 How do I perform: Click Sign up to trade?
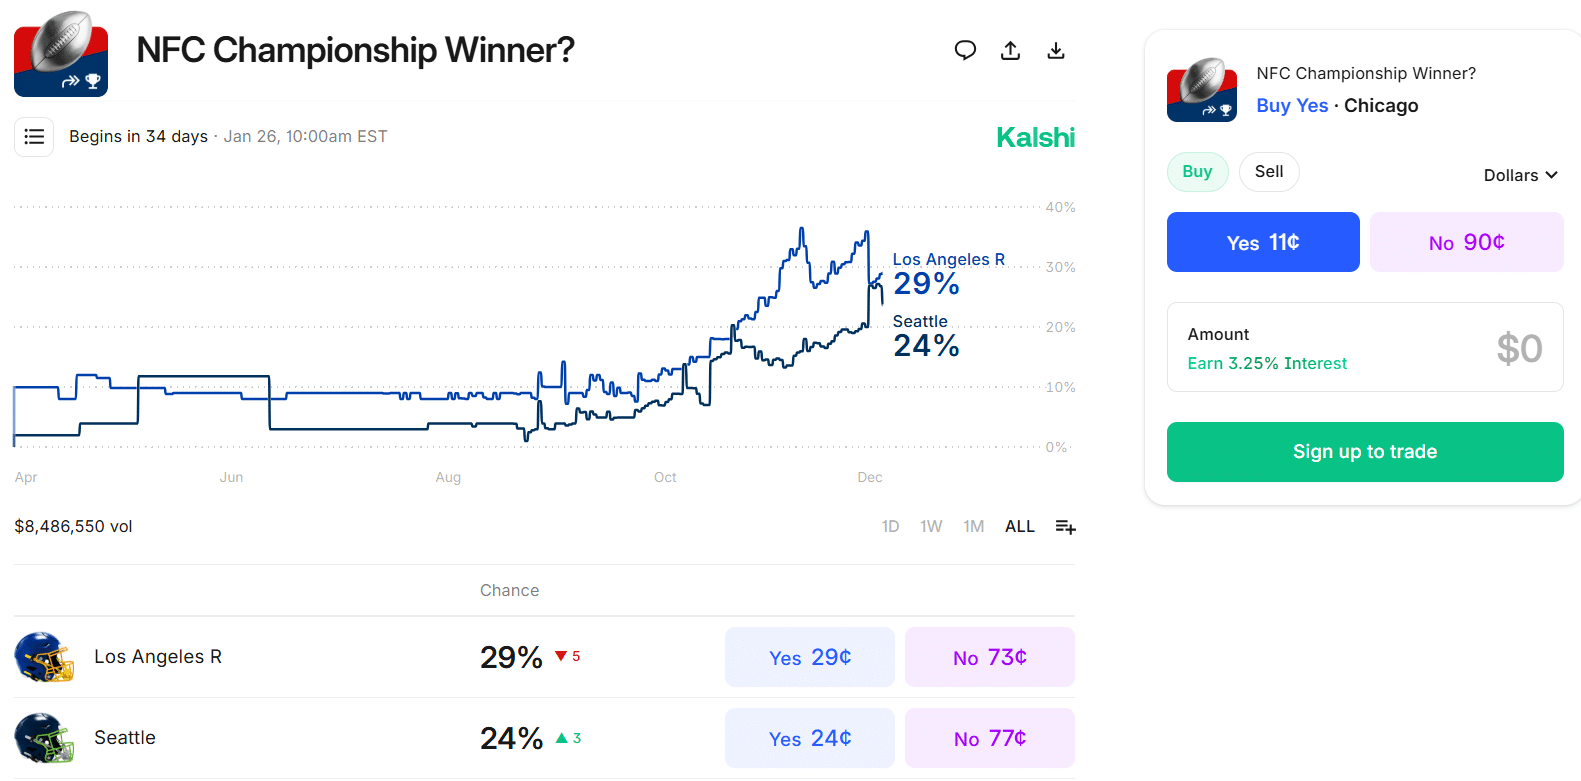(1365, 452)
